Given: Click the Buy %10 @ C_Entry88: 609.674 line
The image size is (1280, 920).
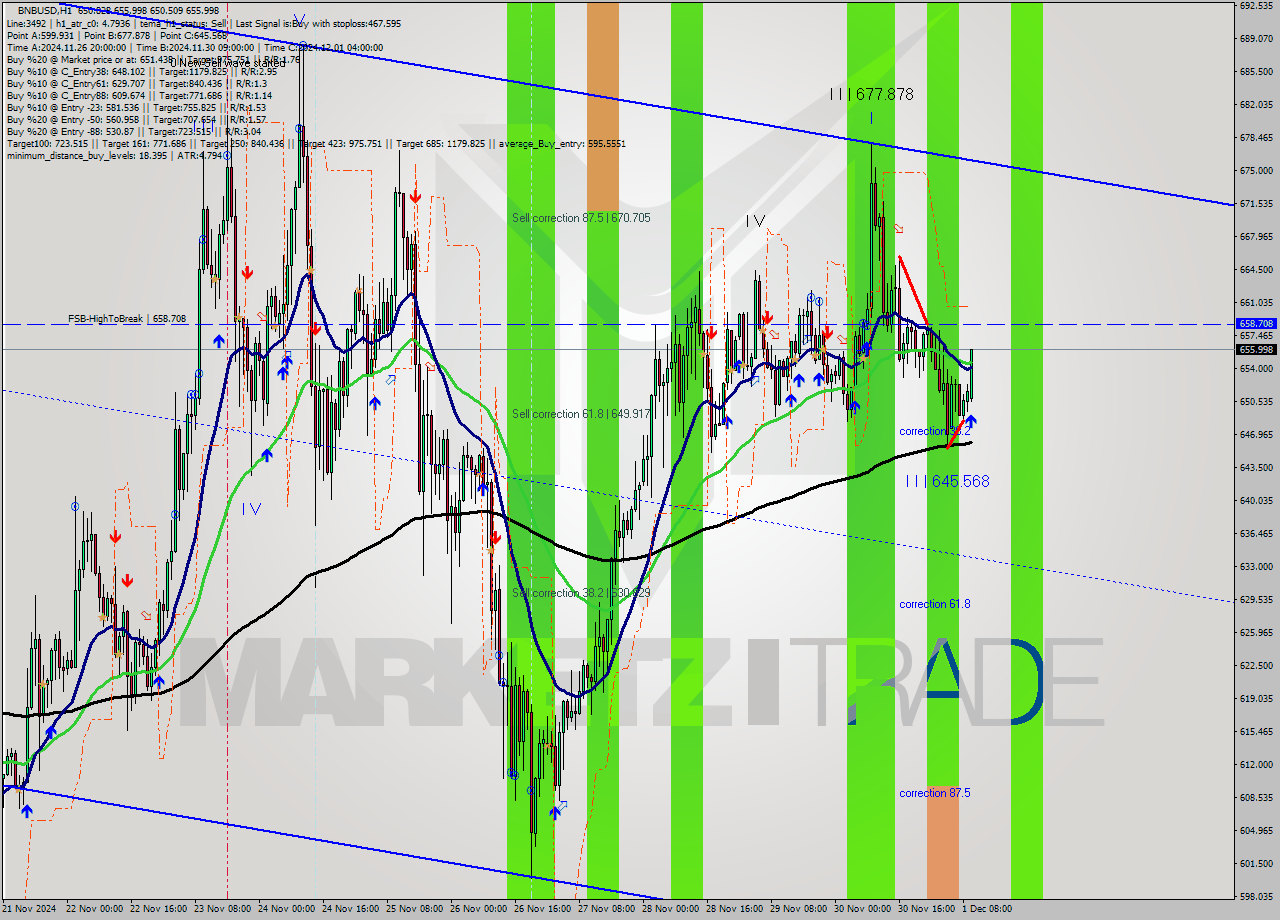Looking at the screenshot, I should (x=139, y=95).
